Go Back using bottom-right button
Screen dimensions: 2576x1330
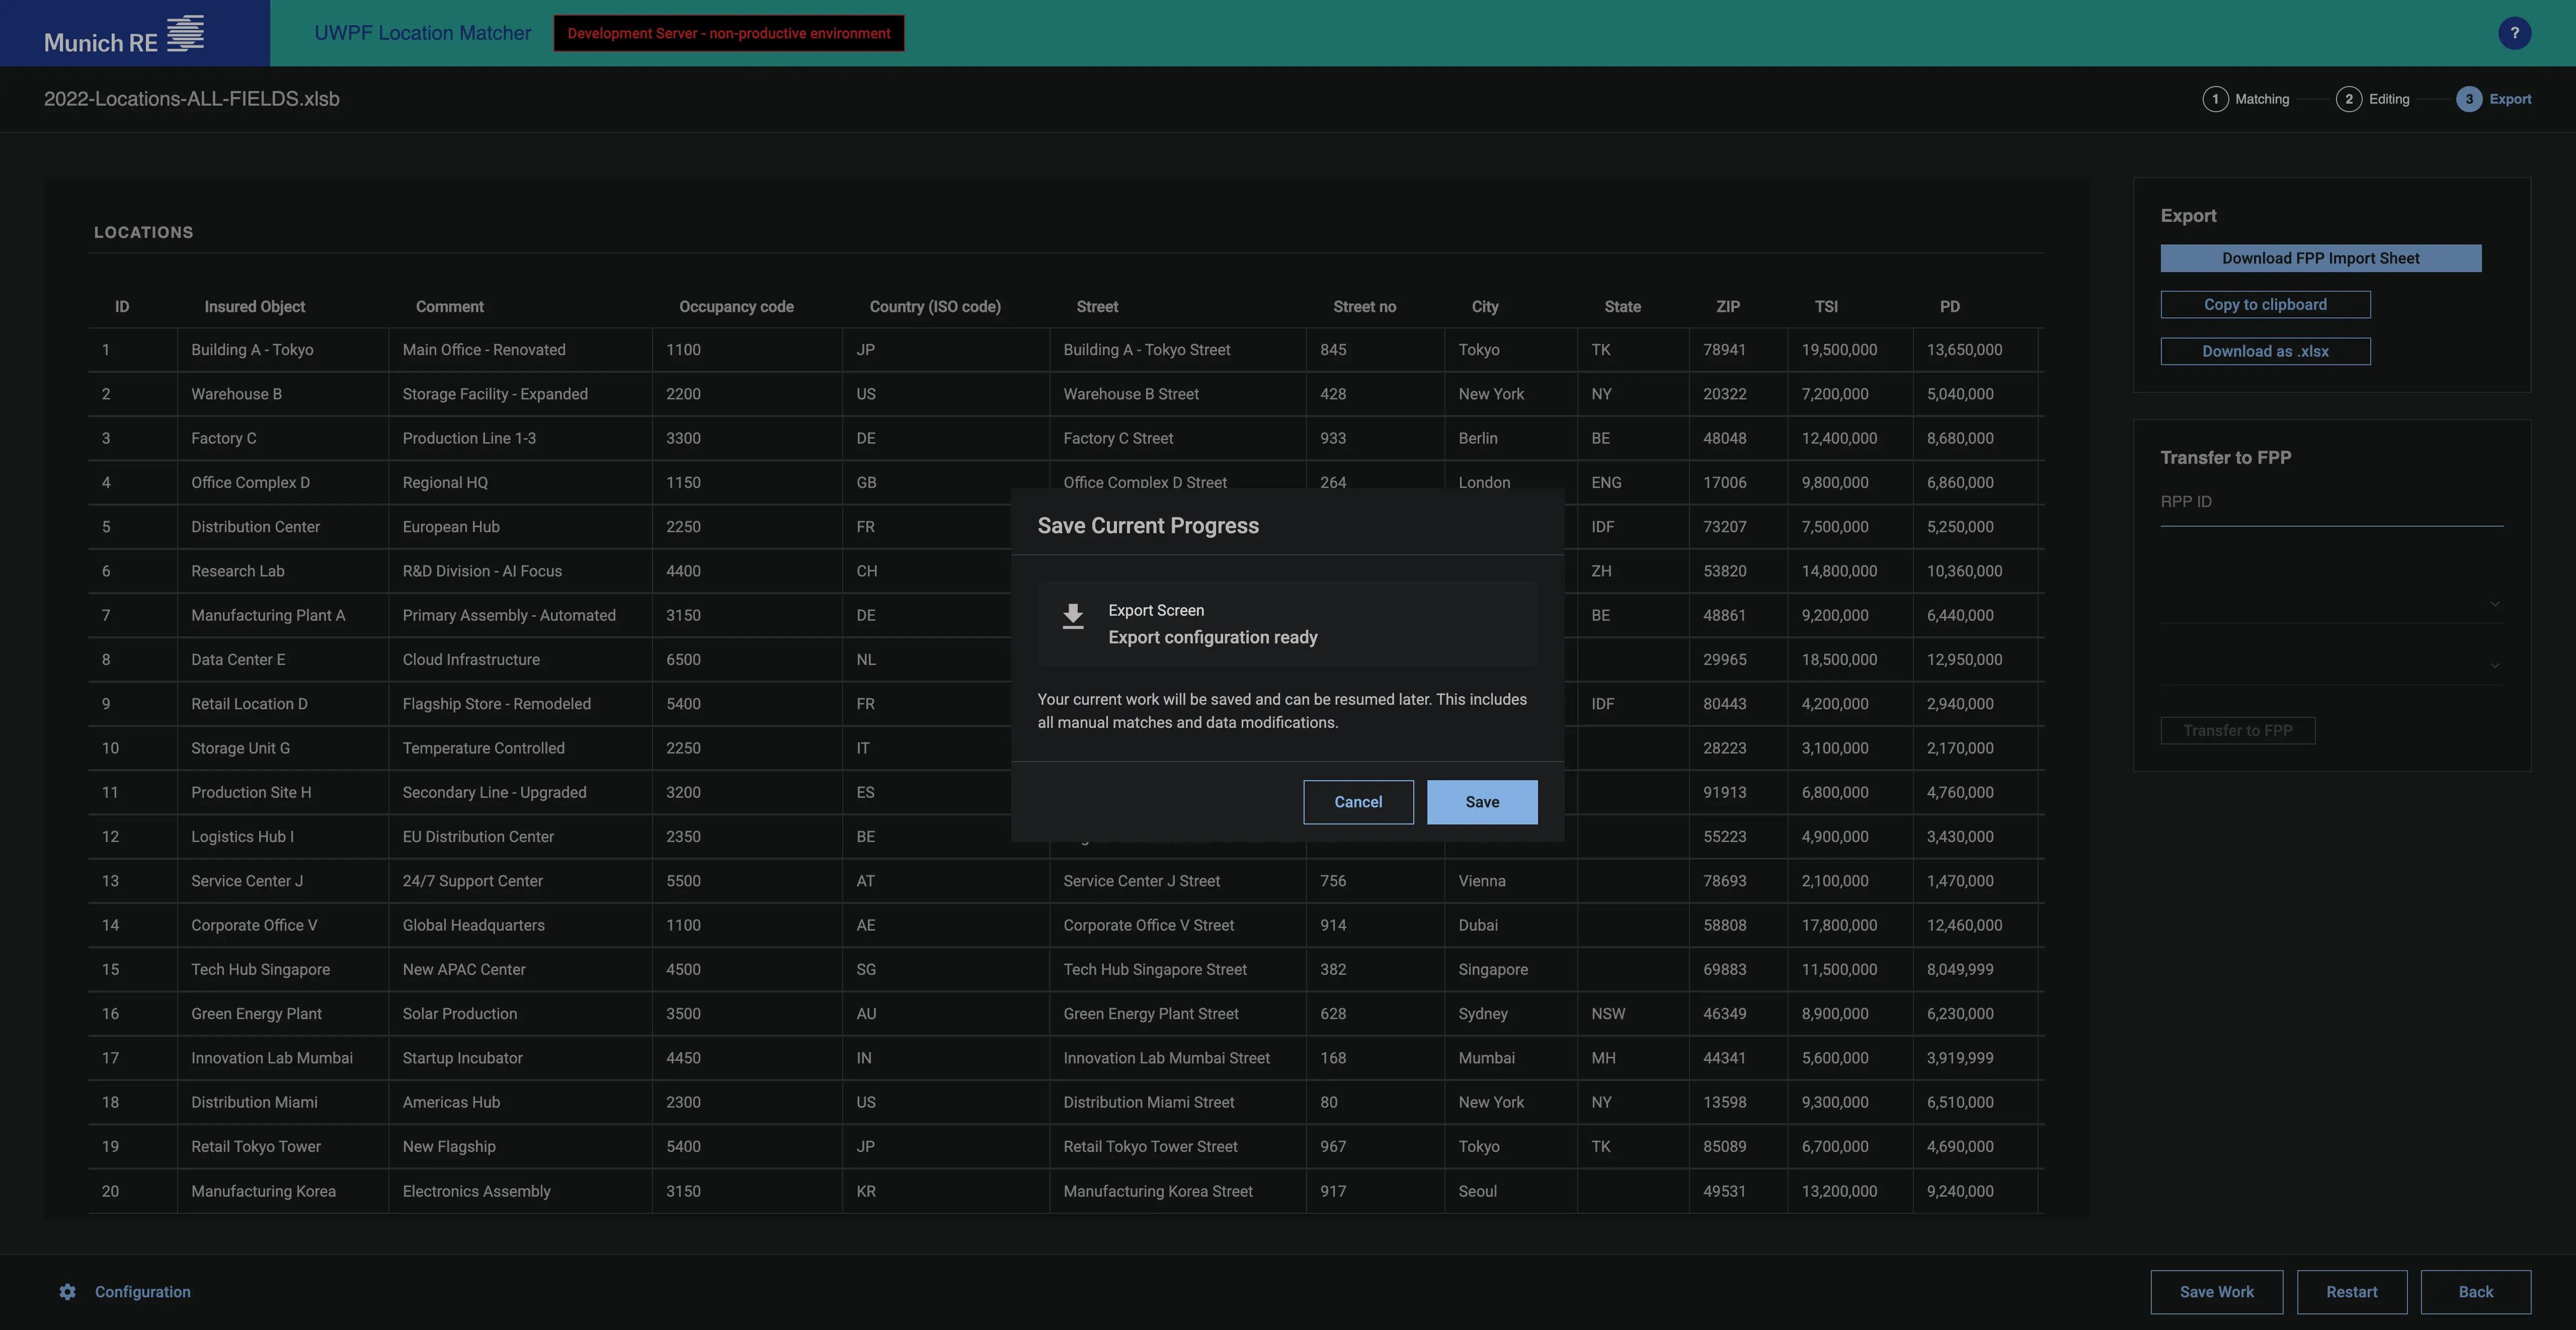[2475, 1291]
